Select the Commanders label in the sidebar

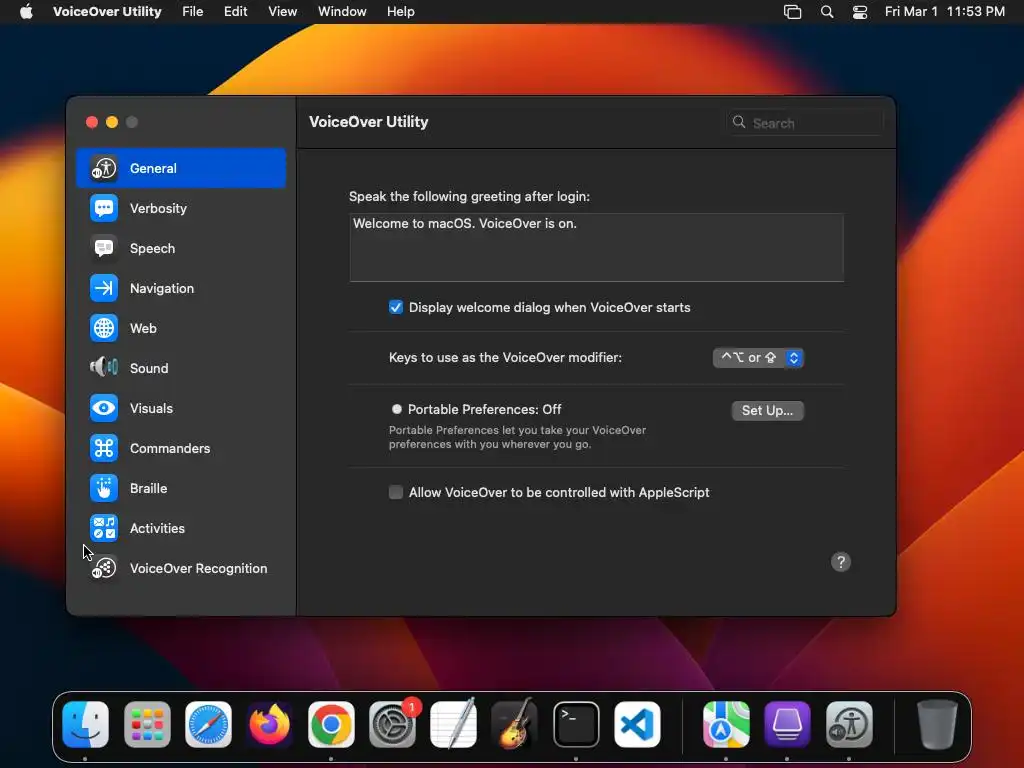(x=170, y=448)
